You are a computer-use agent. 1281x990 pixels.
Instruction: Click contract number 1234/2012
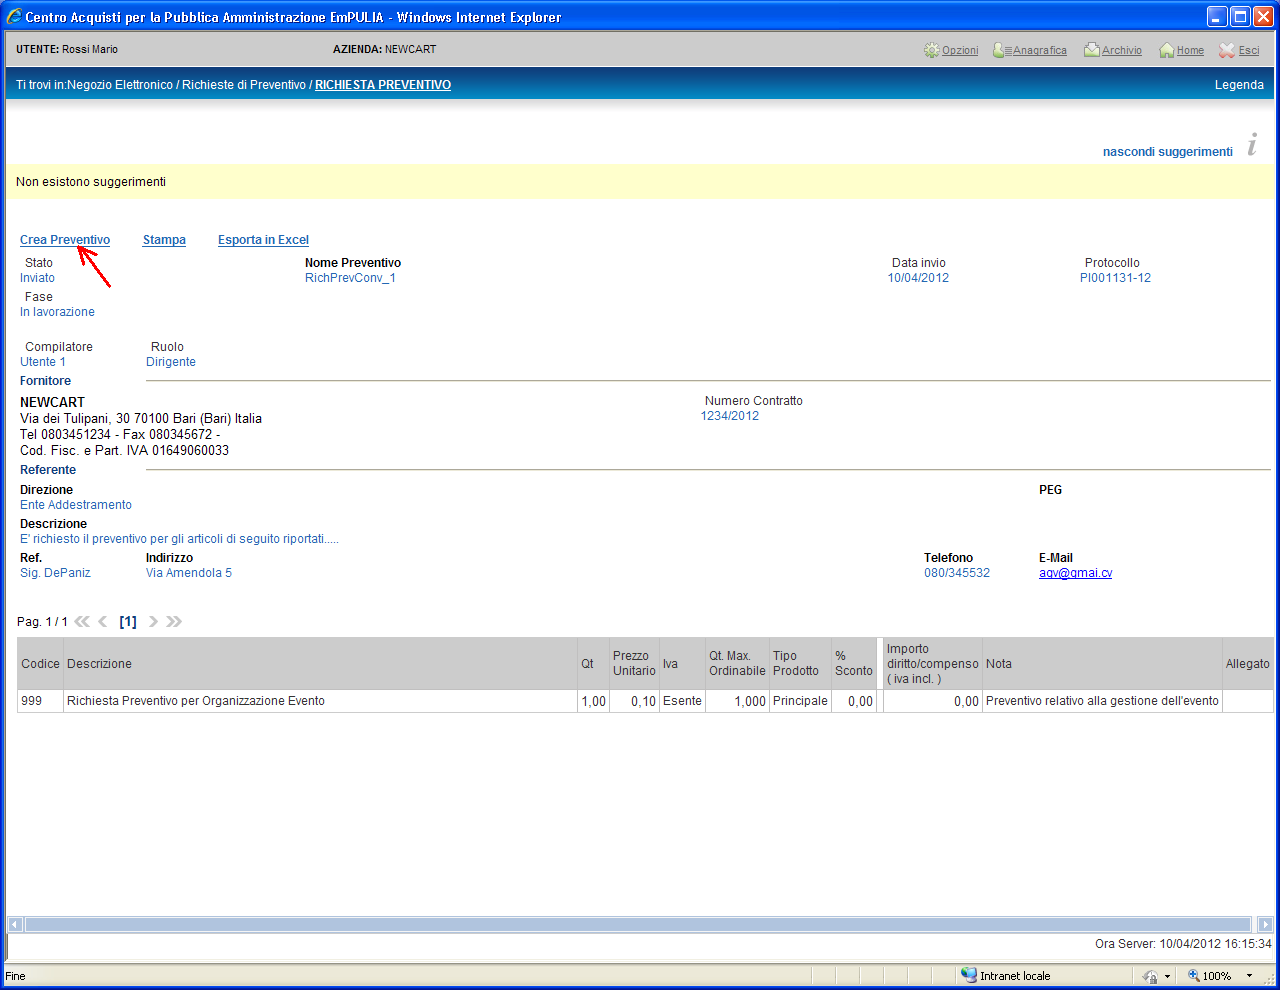[x=729, y=416]
